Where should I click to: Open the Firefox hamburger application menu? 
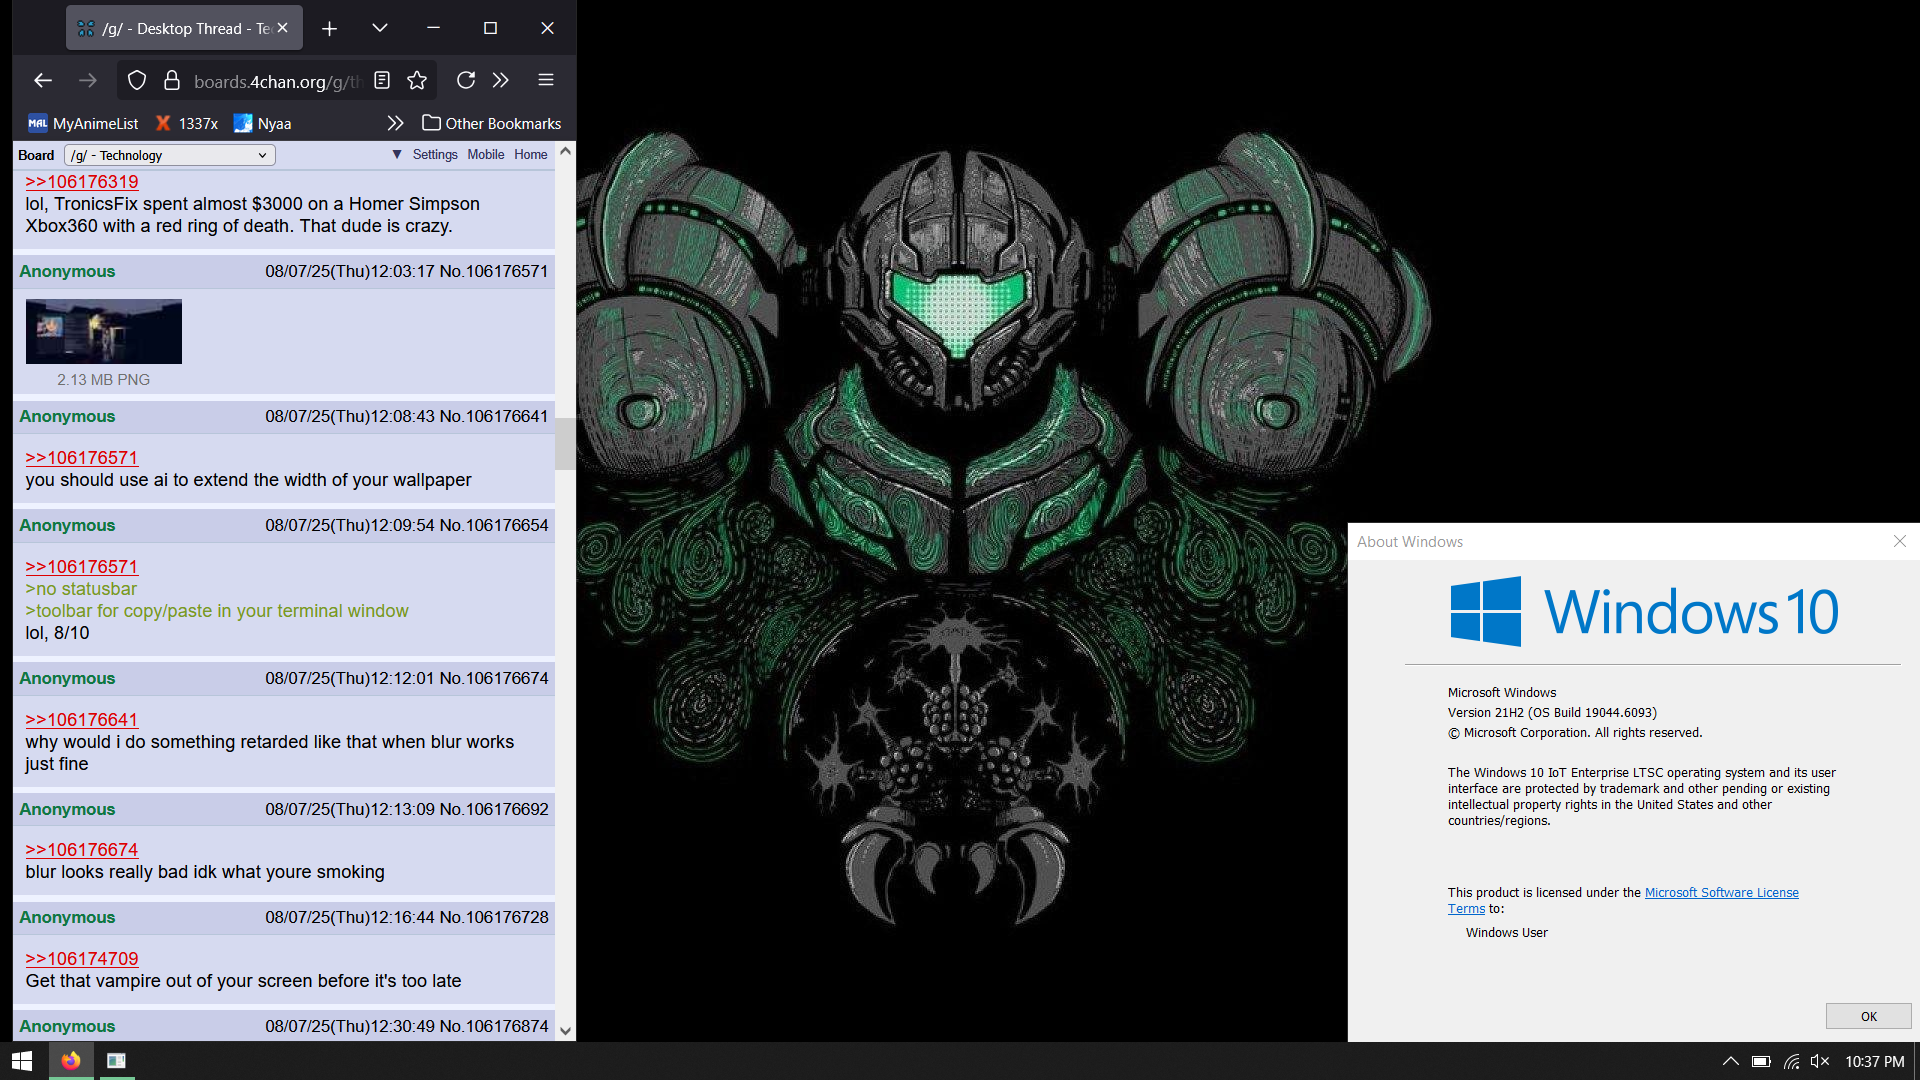pyautogui.click(x=545, y=80)
